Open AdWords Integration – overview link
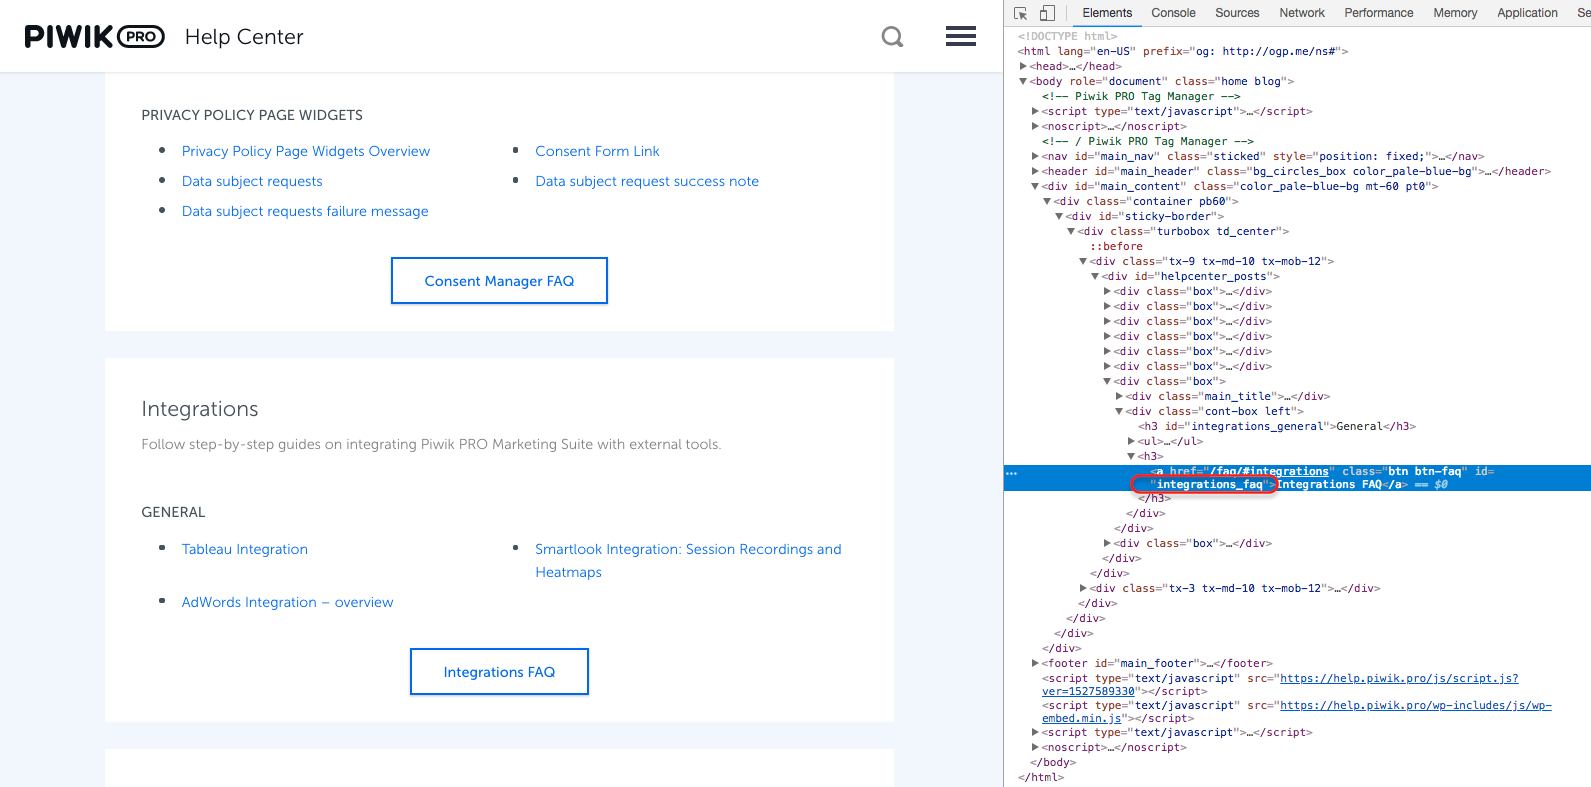 coord(287,602)
